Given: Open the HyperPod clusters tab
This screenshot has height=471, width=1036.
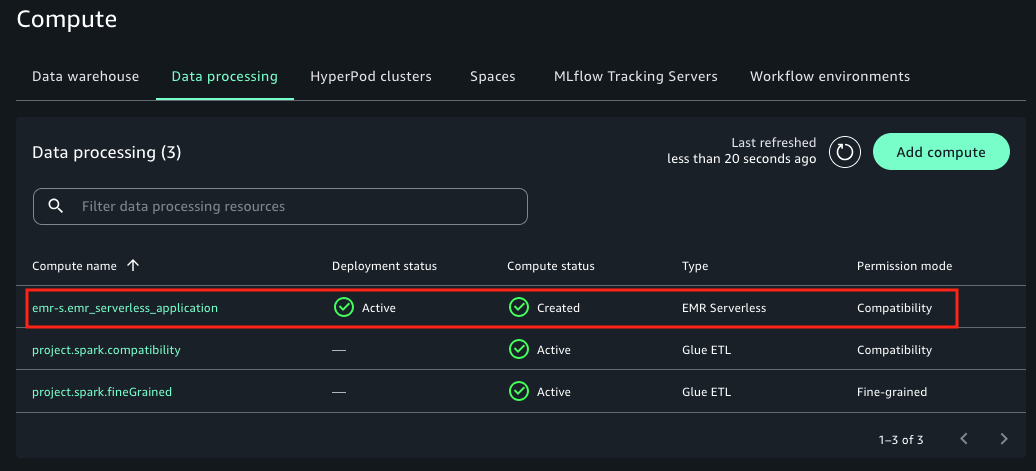Looking at the screenshot, I should 371,77.
